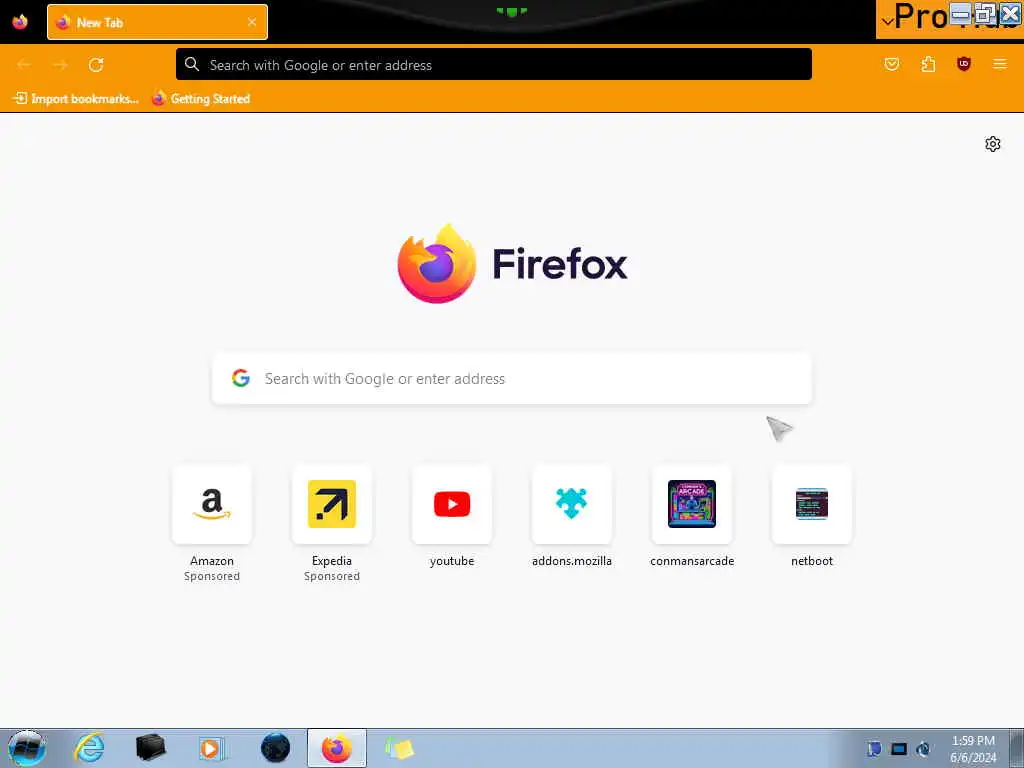Click the Windows Start orb
This screenshot has height=768, width=1024.
coord(27,748)
